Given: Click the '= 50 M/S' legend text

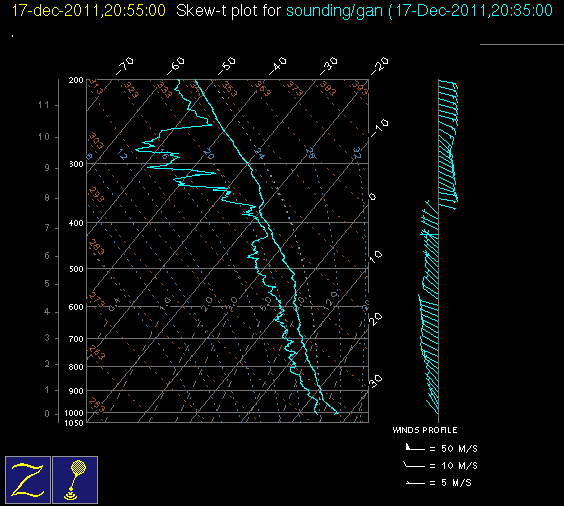Looking at the screenshot, I should click(x=454, y=448).
